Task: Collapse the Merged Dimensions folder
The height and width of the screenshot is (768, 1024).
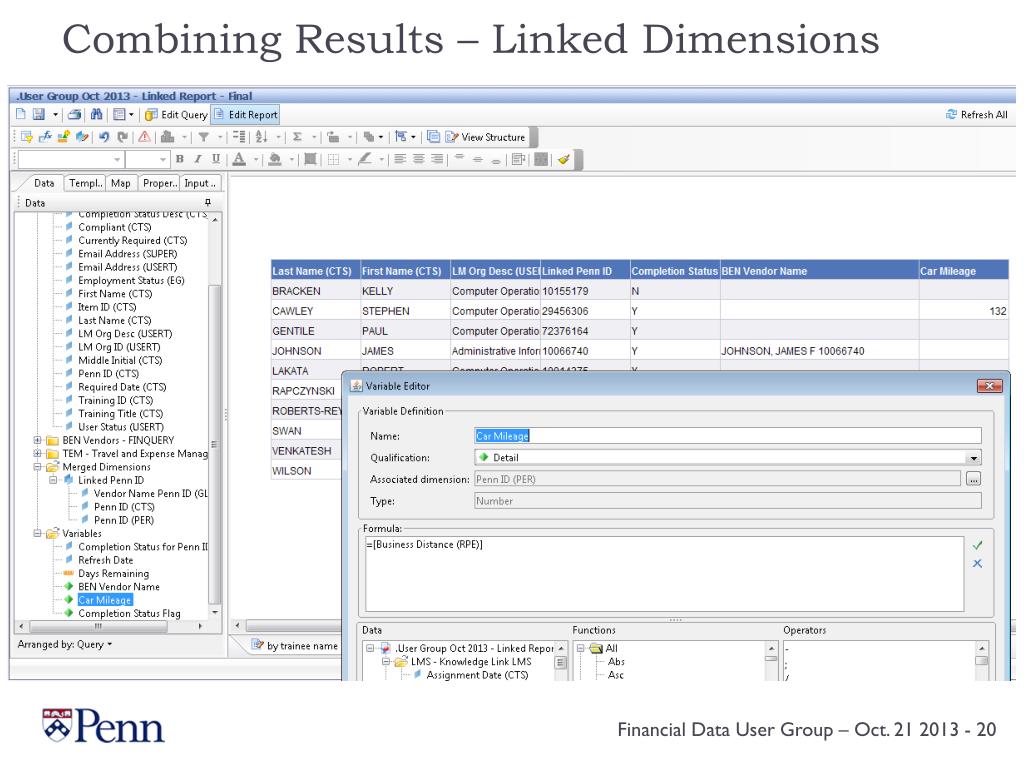Action: [38, 467]
